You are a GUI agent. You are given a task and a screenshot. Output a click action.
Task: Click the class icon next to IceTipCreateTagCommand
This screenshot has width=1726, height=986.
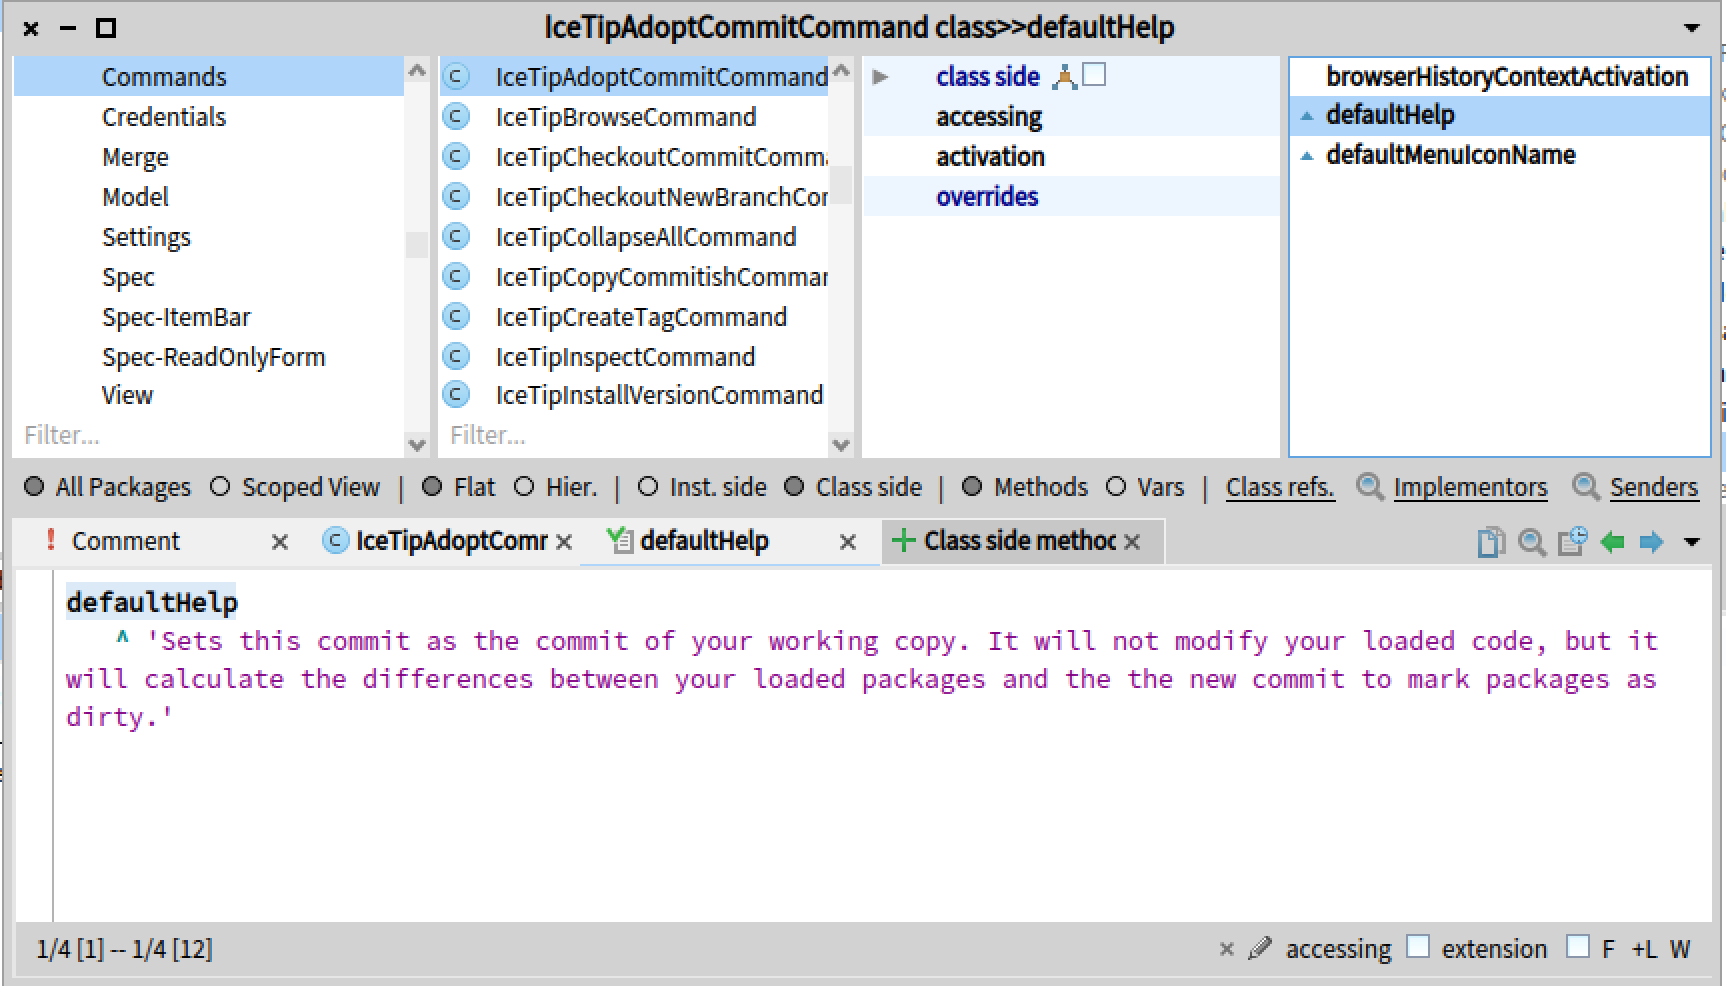pyautogui.click(x=456, y=317)
